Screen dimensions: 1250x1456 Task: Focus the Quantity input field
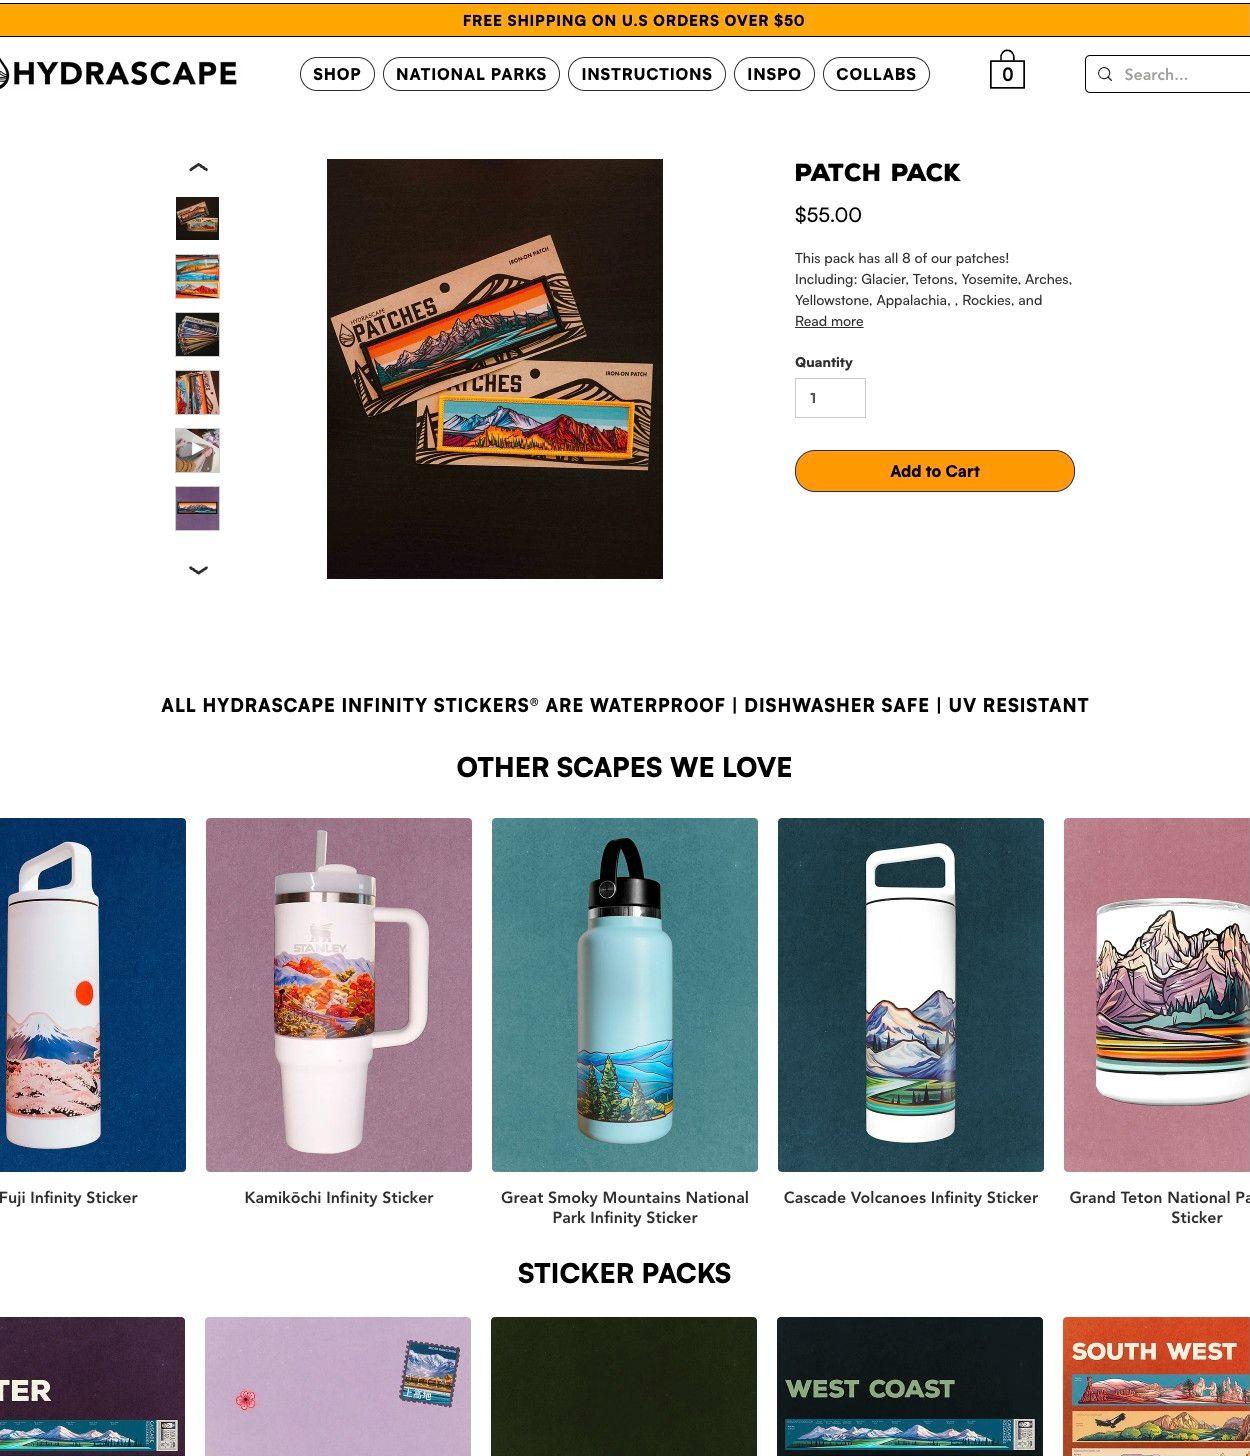coord(830,398)
